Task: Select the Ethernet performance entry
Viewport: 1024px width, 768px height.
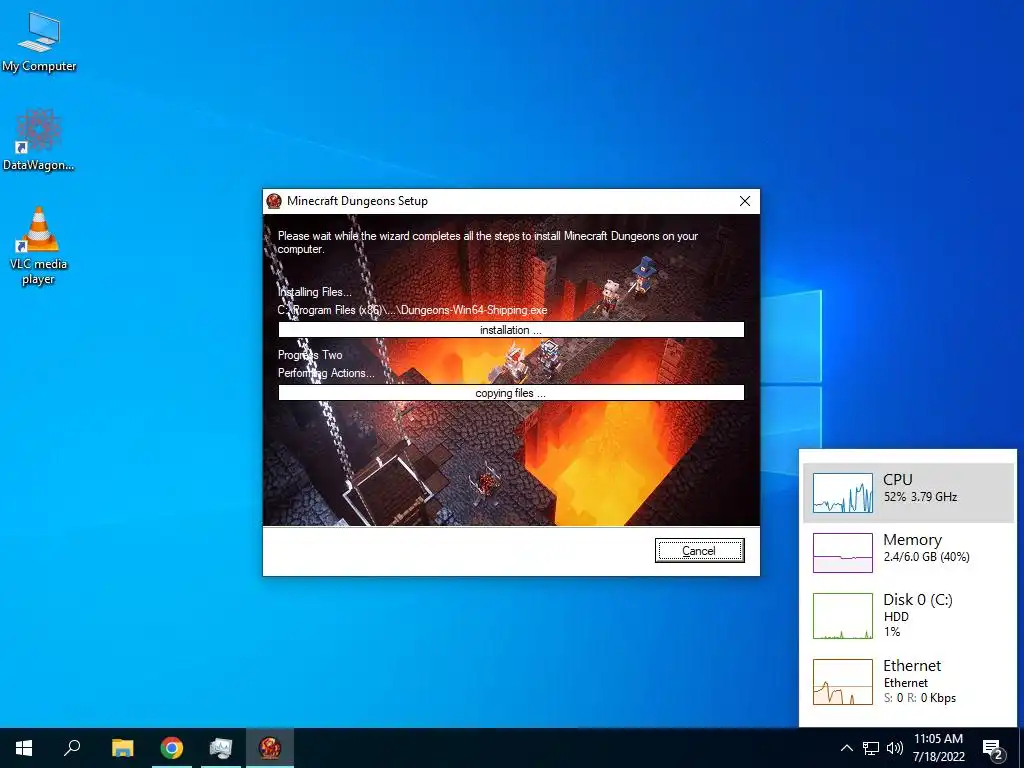Action: click(908, 681)
